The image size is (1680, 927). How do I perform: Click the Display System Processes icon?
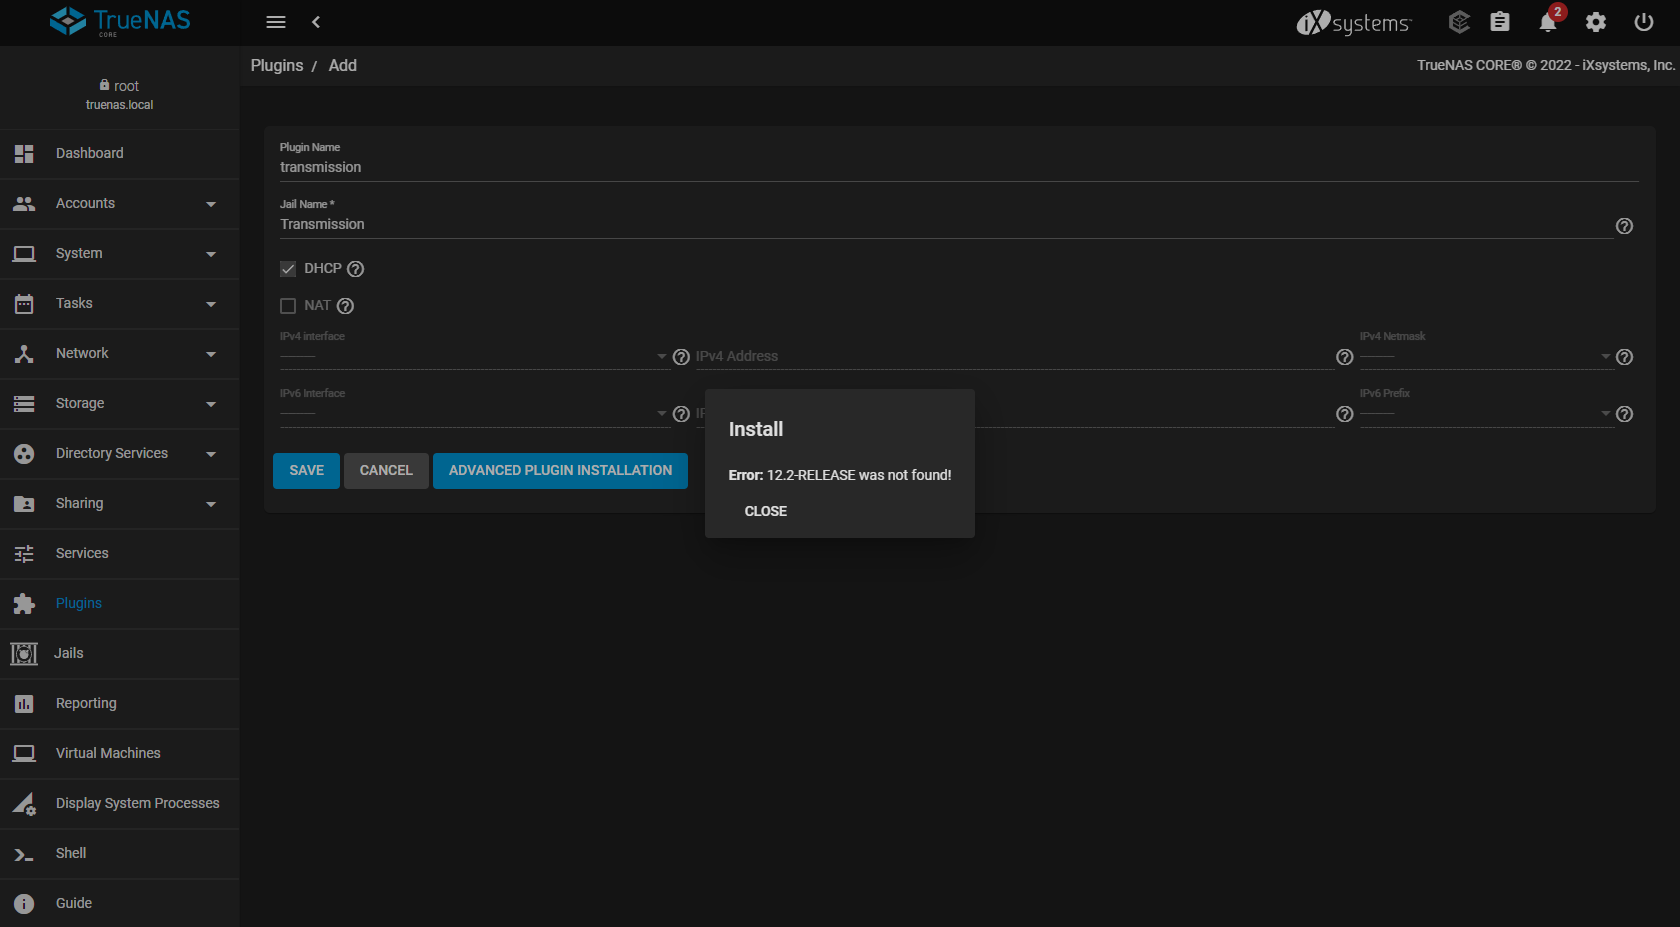click(24, 804)
